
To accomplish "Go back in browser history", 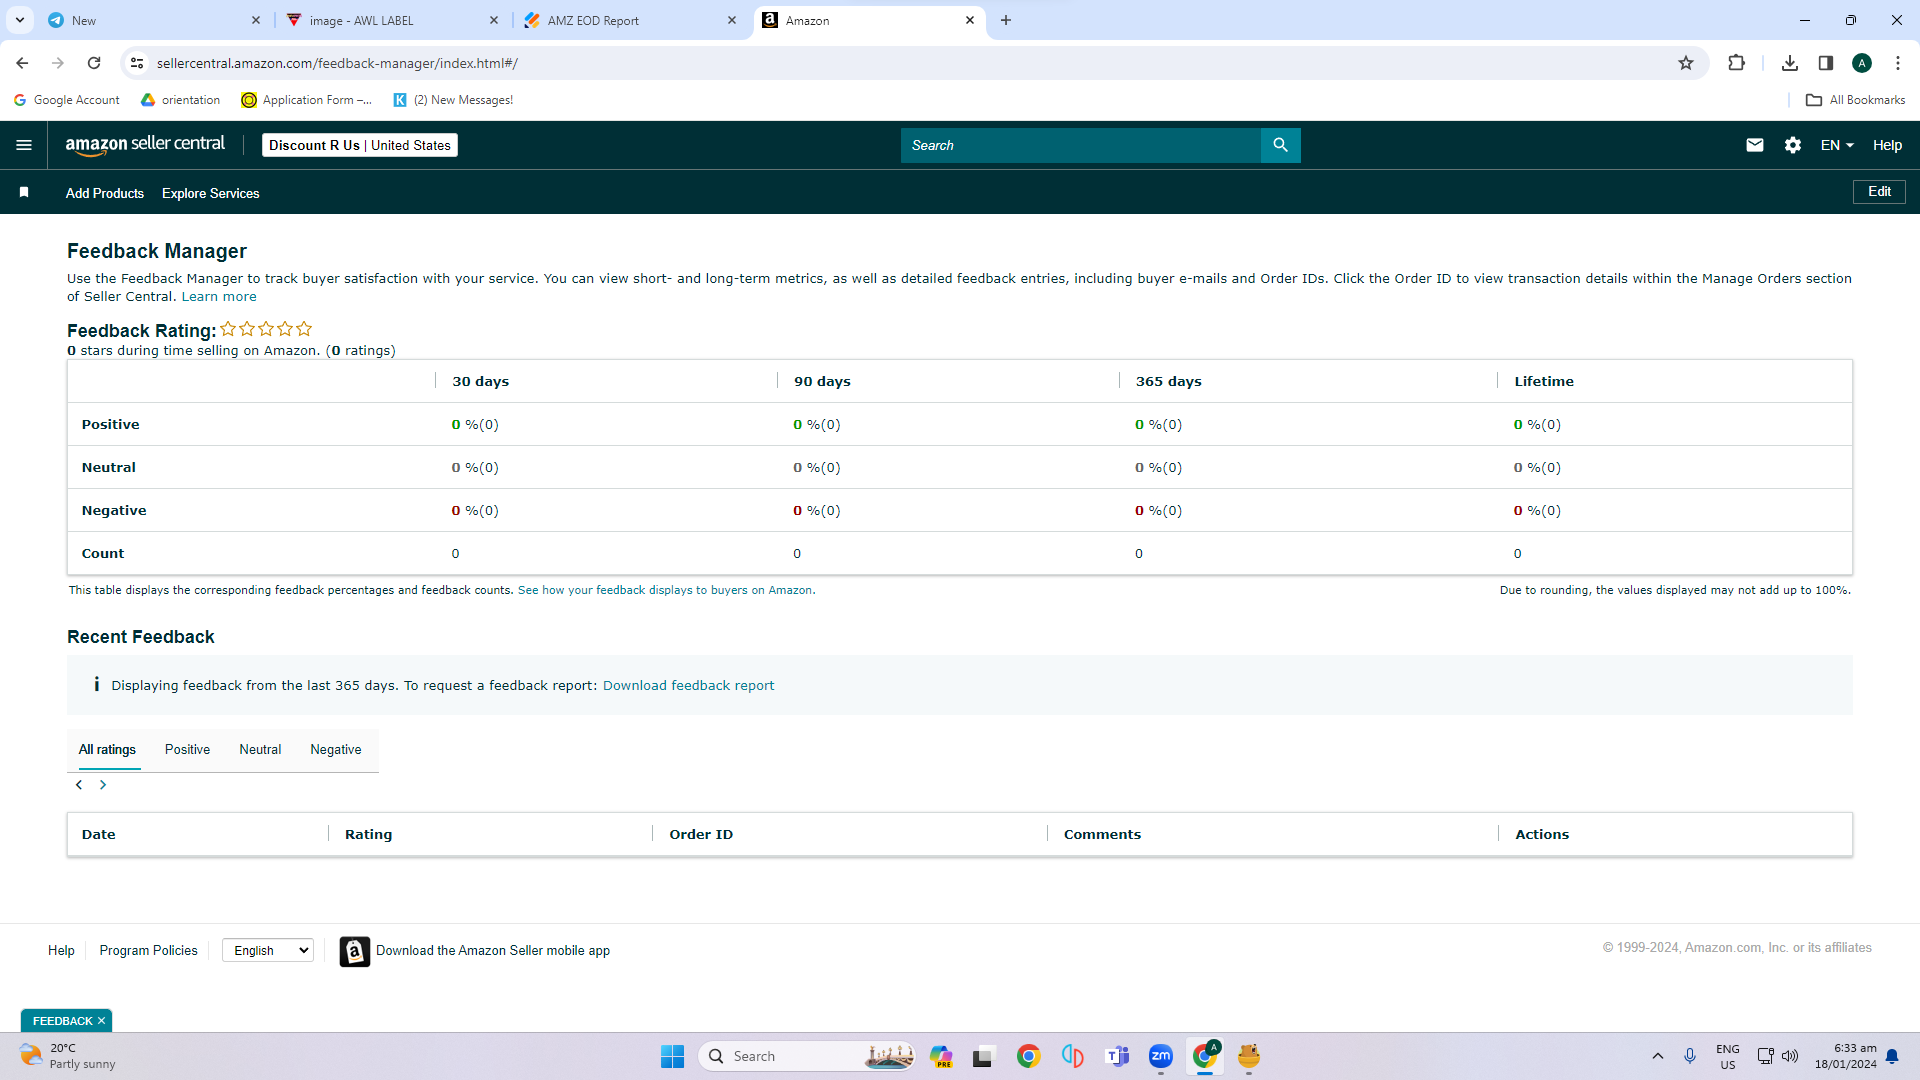I will 22,63.
